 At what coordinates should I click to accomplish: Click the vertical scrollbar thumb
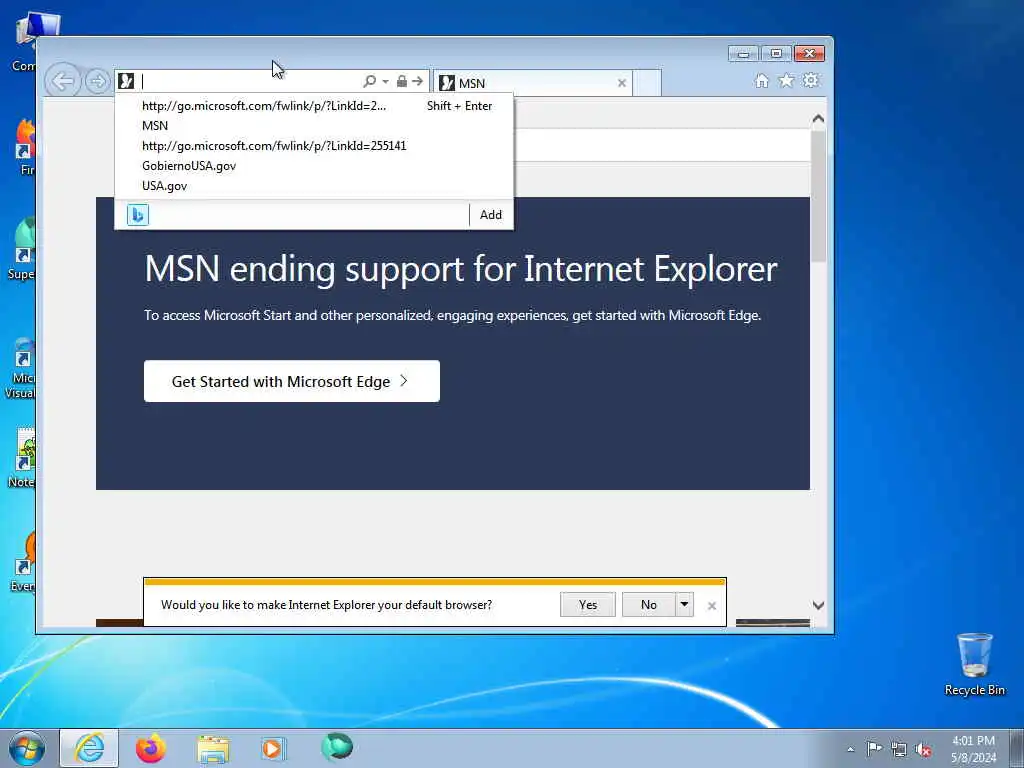click(818, 196)
